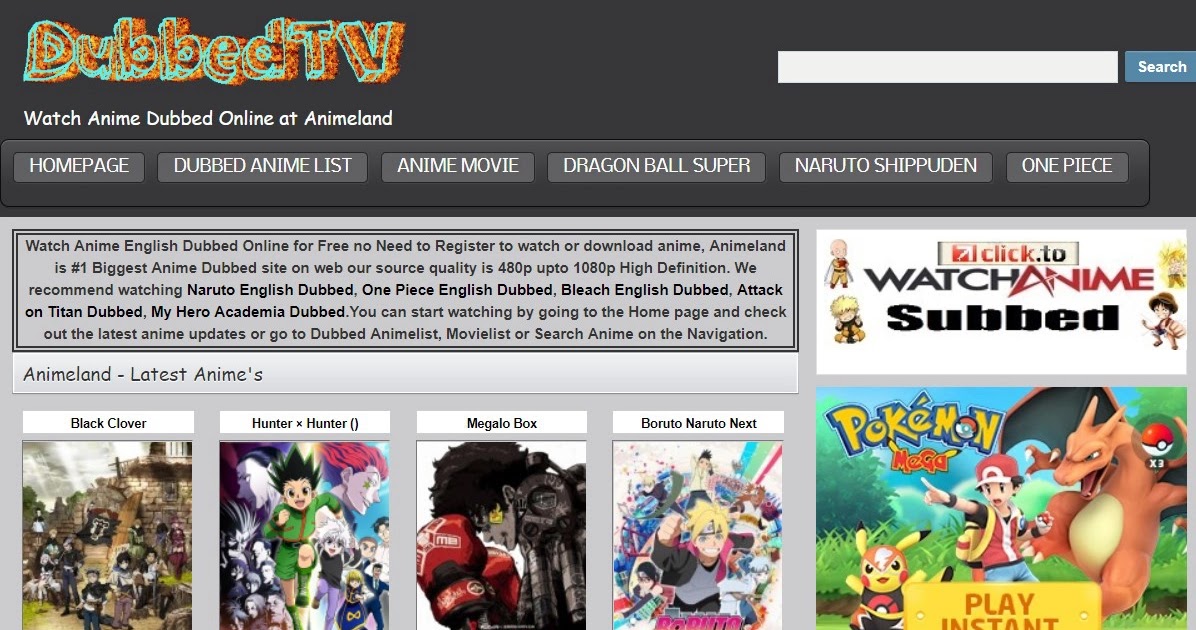The image size is (1196, 630).
Task: Focus the anime search input field
Action: [x=947, y=67]
